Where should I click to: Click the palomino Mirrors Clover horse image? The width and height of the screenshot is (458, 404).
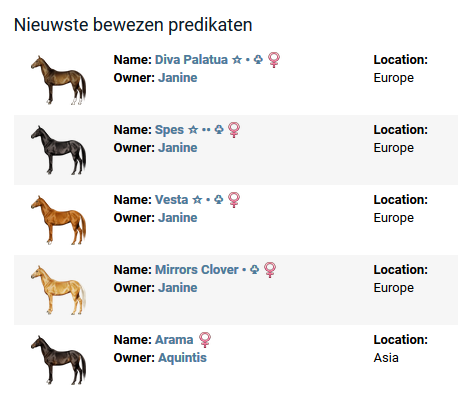click(x=58, y=290)
